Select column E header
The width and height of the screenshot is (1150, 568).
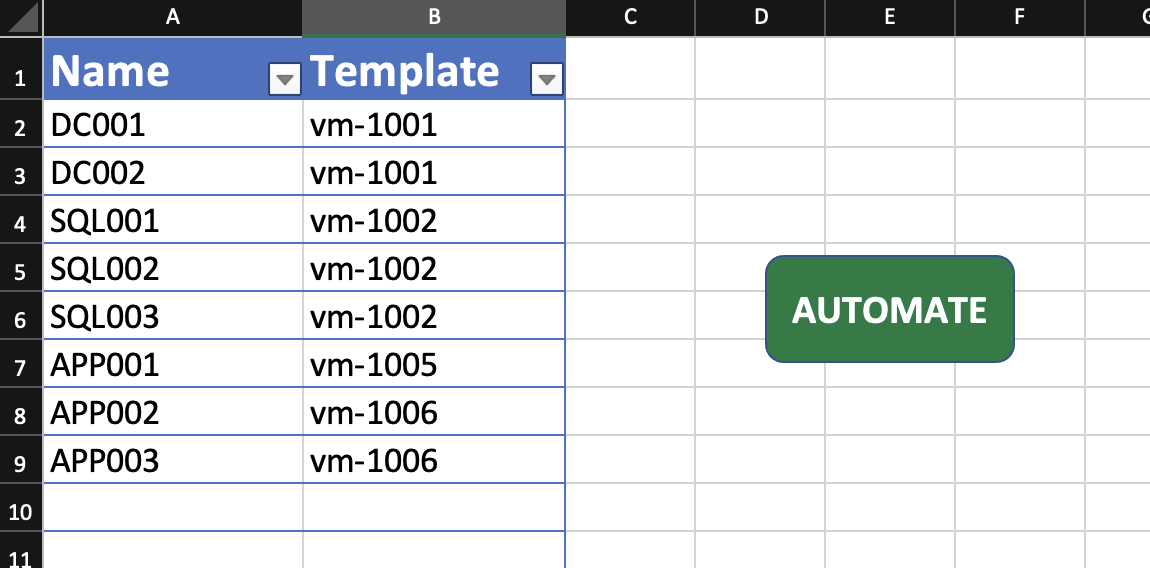[890, 18]
